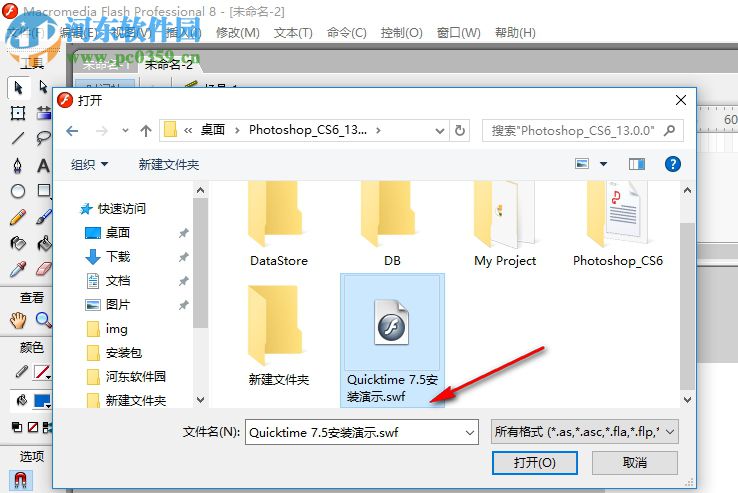Viewport: 738px width, 493px height.
Task: Select the Zoom magnifier tool
Action: [43, 320]
